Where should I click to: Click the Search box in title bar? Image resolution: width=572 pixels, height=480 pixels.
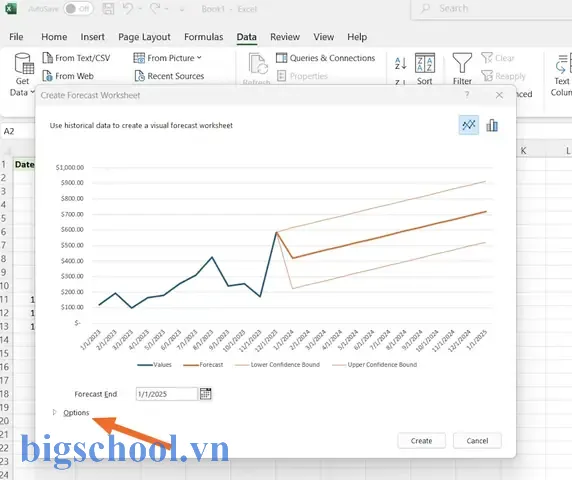tap(491, 9)
